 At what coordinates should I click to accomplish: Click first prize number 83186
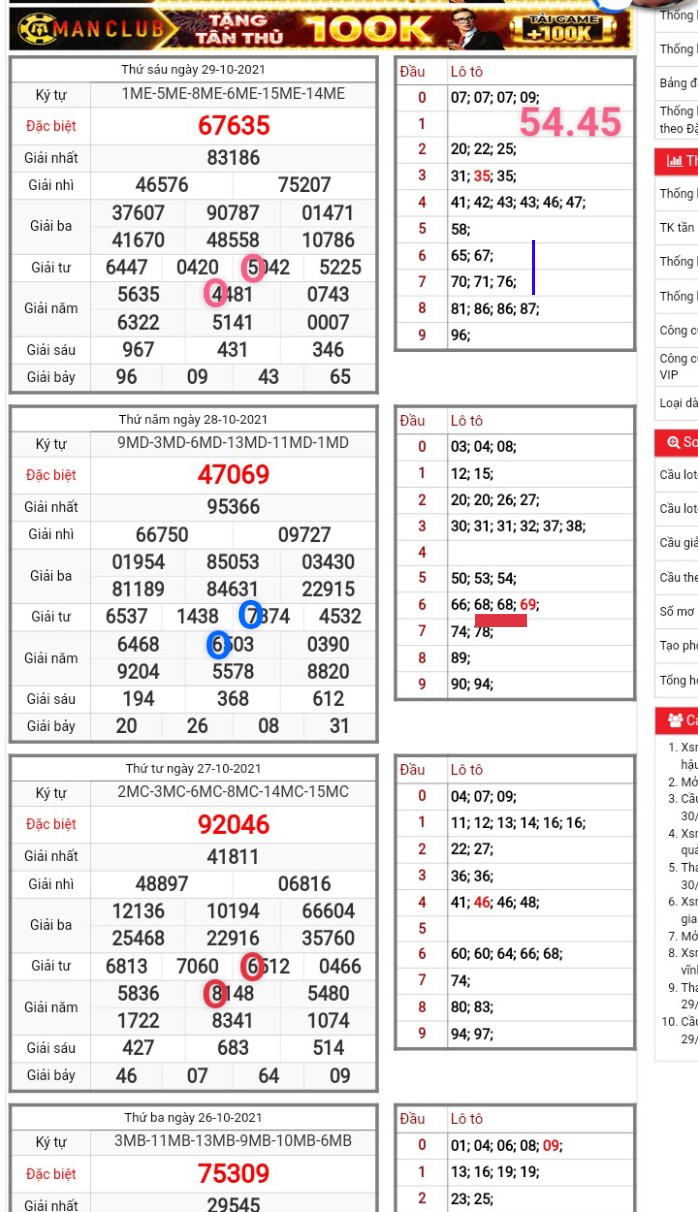click(x=233, y=158)
